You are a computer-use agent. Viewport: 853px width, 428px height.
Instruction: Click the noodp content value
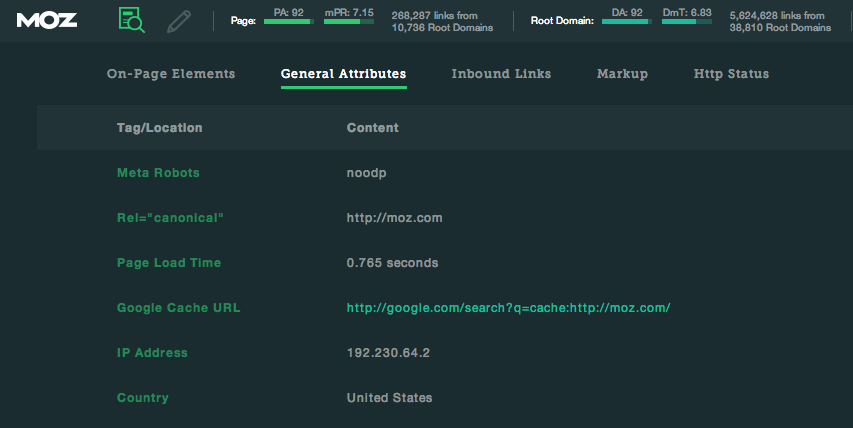pyautogui.click(x=366, y=173)
